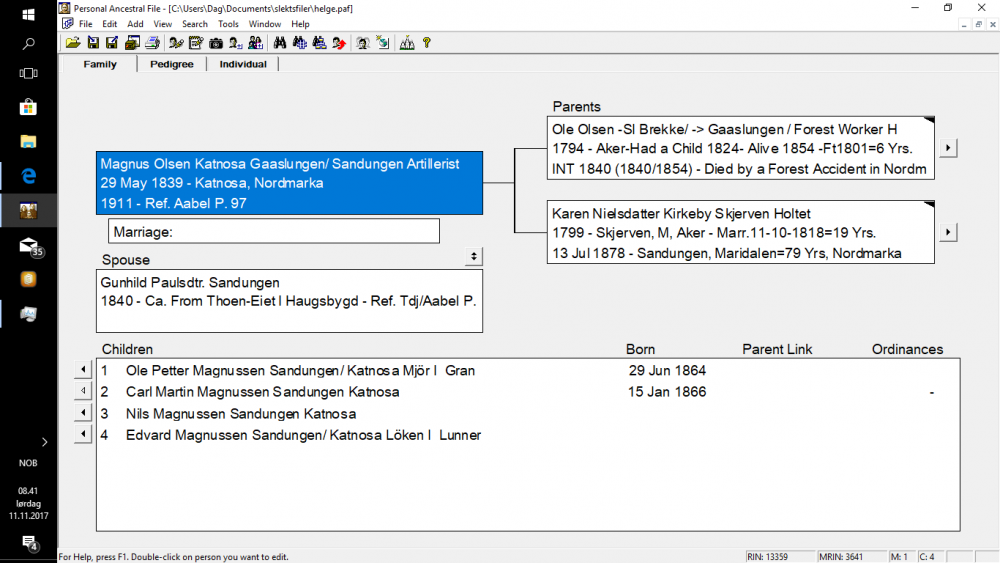The height and width of the screenshot is (563, 1000).
Task: Open the Tools menu
Action: click(228, 24)
